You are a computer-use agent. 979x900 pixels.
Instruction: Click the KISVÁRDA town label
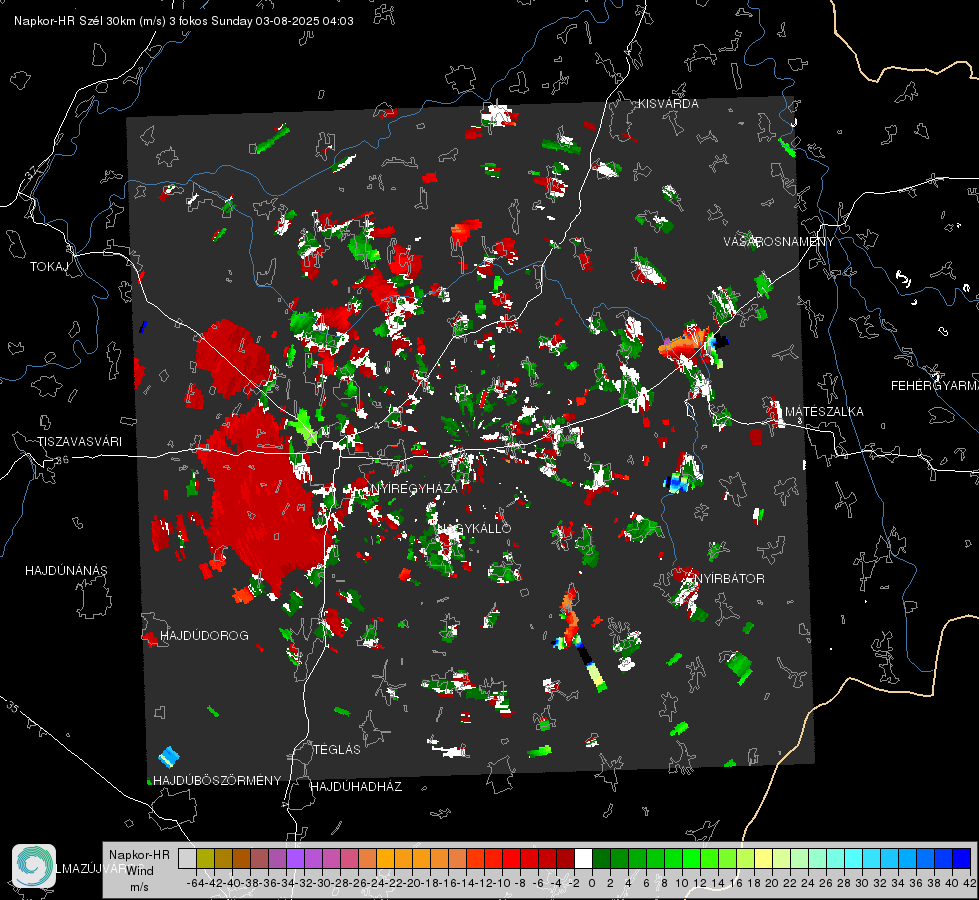(x=668, y=104)
